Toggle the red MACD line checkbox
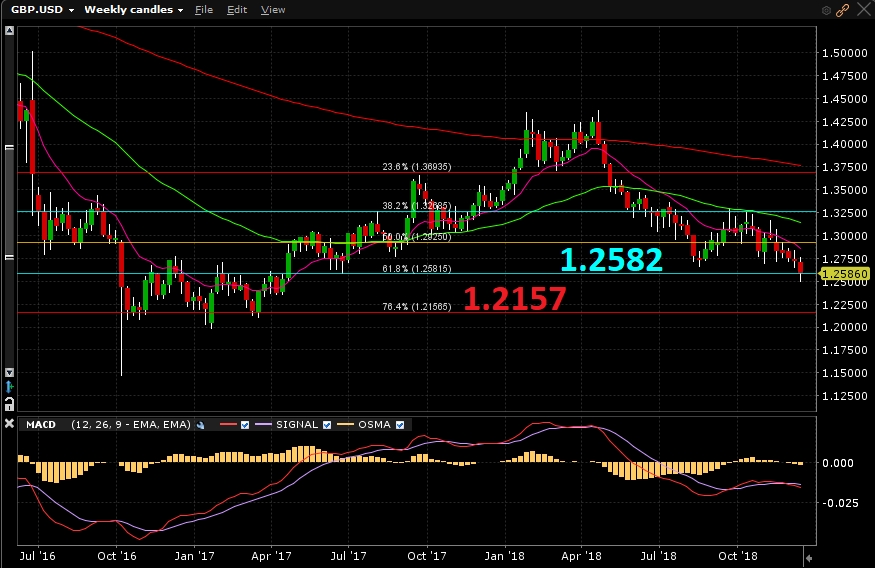The width and height of the screenshot is (875, 568). pyautogui.click(x=245, y=425)
